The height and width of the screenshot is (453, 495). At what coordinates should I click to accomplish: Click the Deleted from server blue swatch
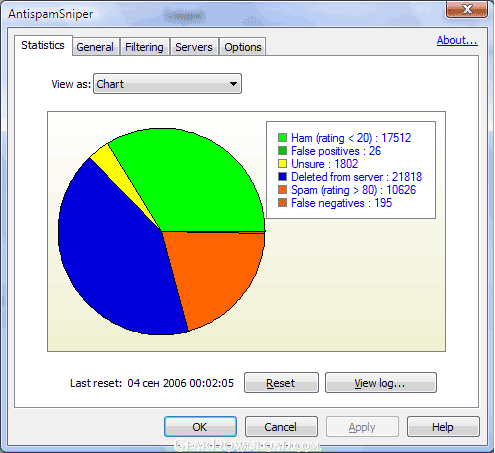(x=282, y=176)
